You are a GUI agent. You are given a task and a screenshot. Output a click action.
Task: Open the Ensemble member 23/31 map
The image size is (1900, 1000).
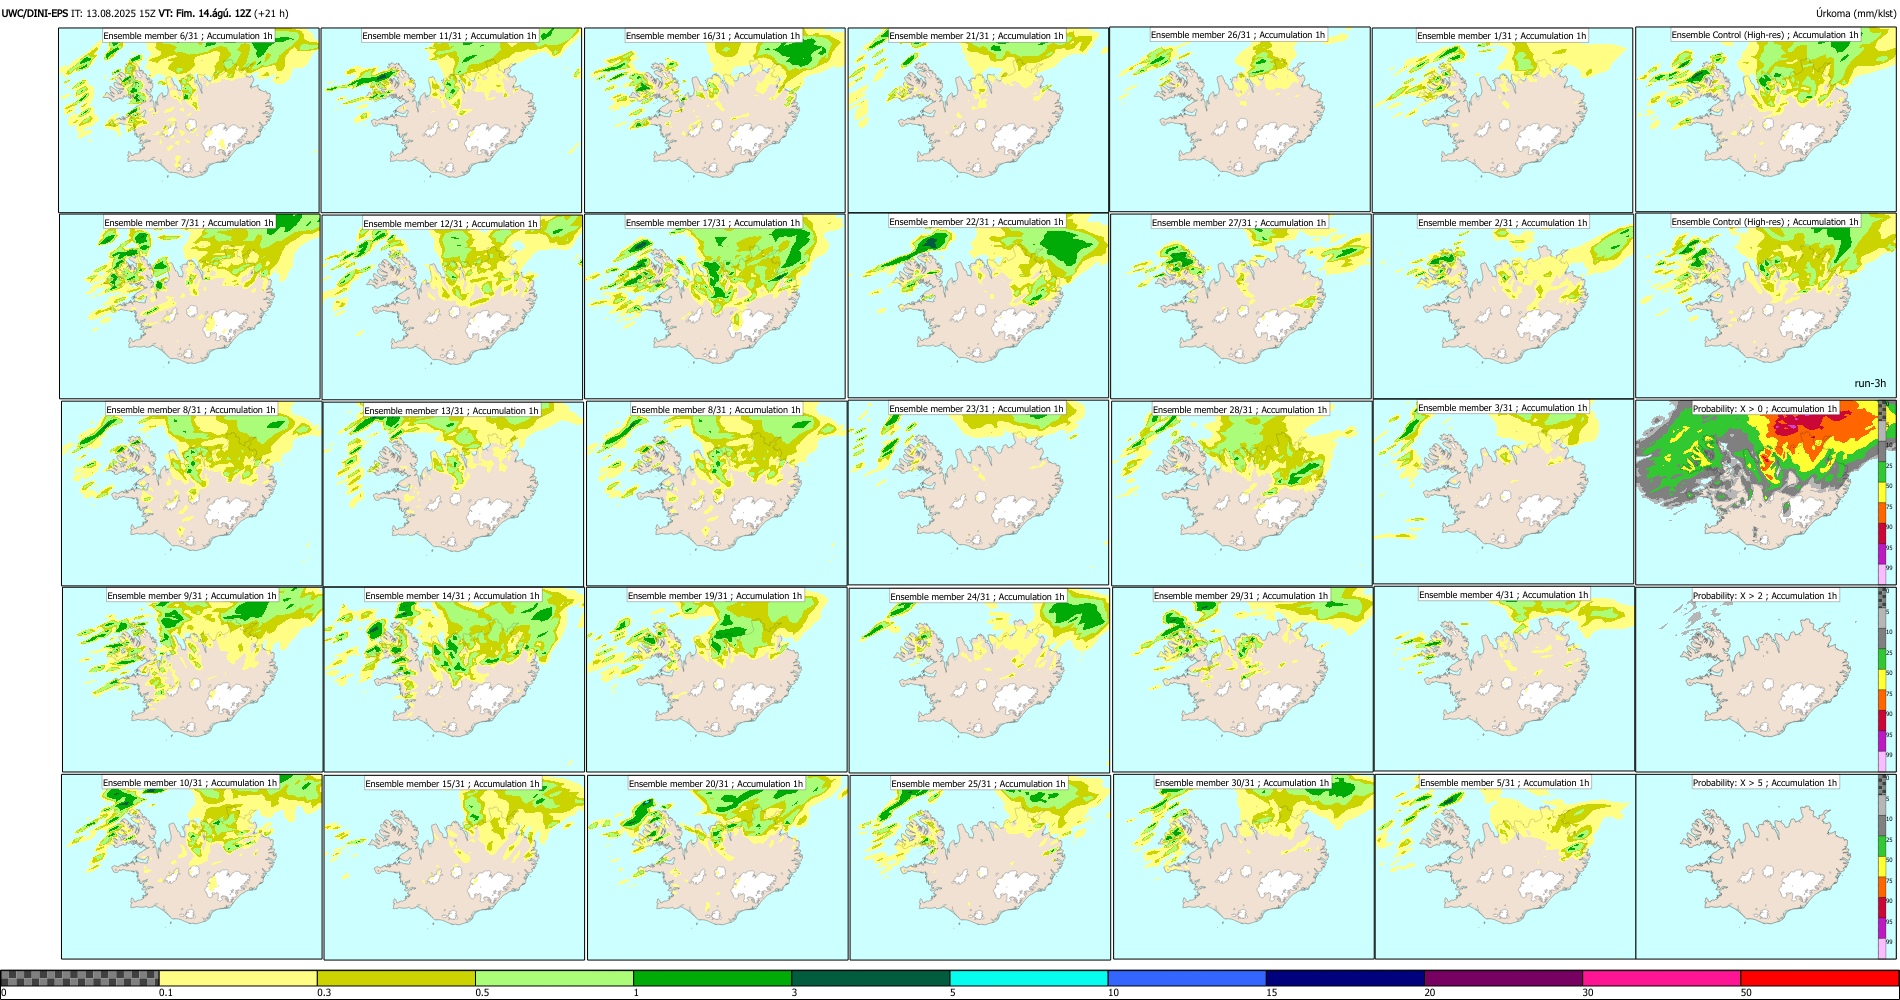[978, 493]
